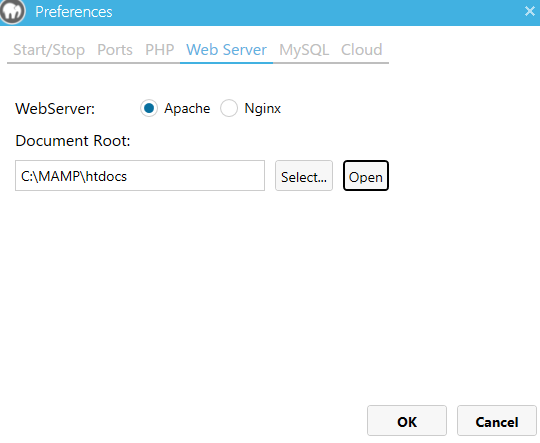Open the document root folder
The height and width of the screenshot is (443, 540).
[x=366, y=175]
